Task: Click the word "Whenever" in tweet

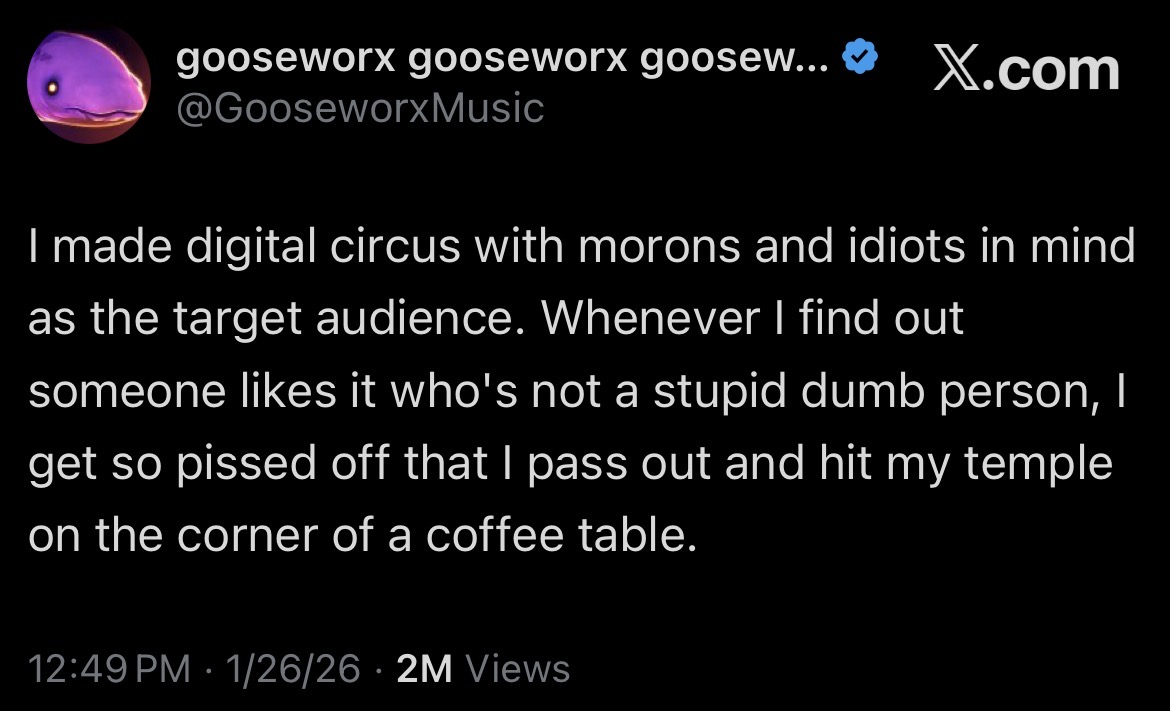Action: 650,319
